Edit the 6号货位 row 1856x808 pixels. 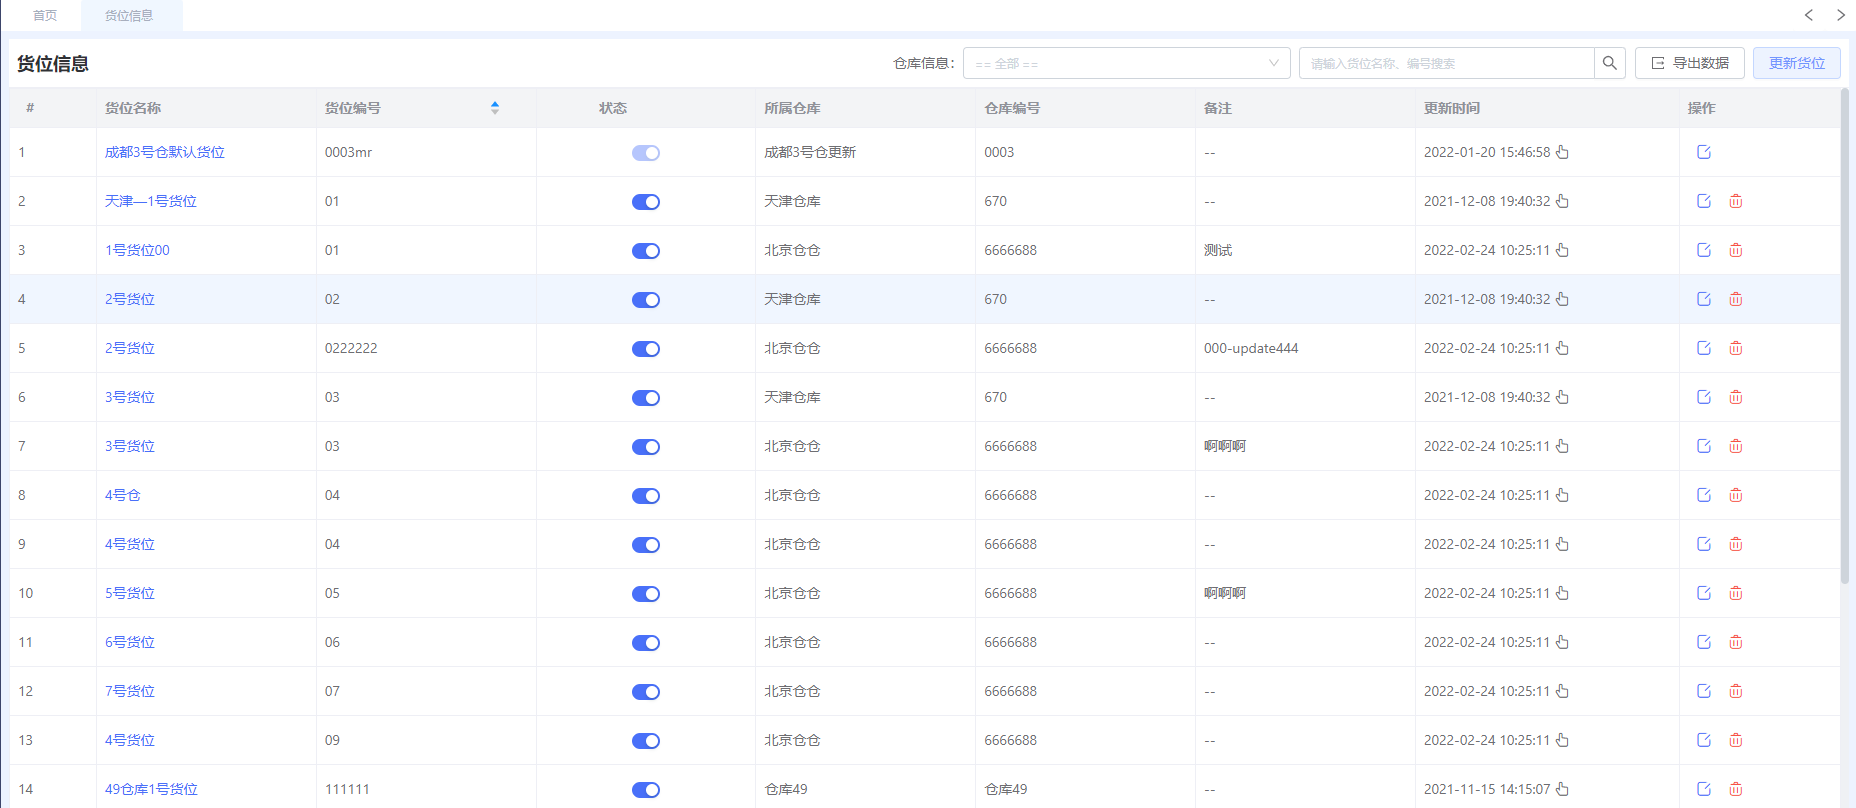pyautogui.click(x=1704, y=642)
